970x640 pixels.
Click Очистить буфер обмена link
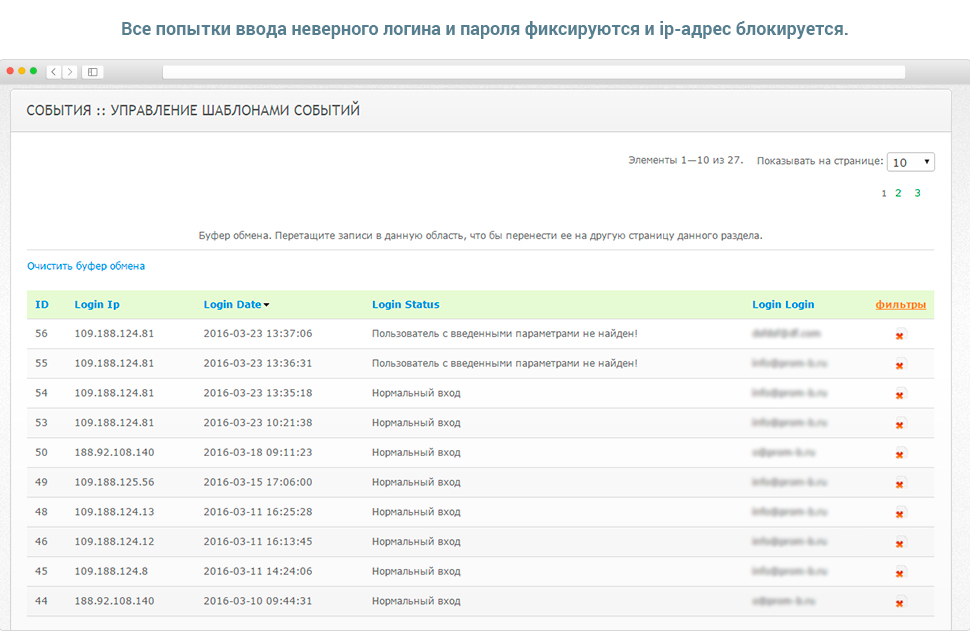(86, 266)
